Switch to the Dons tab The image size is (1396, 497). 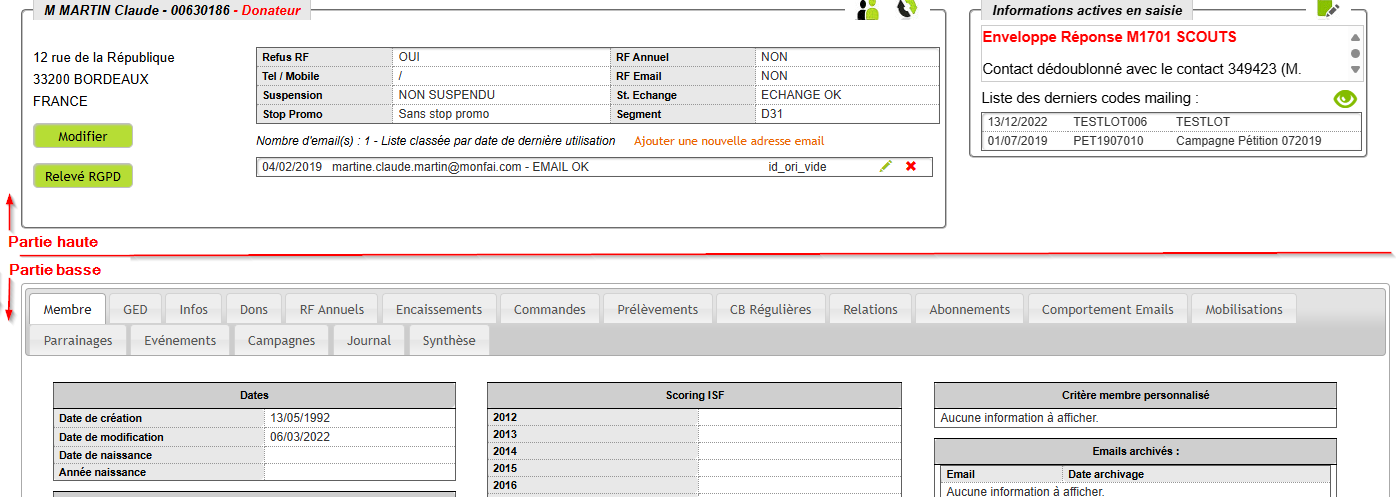coord(254,310)
